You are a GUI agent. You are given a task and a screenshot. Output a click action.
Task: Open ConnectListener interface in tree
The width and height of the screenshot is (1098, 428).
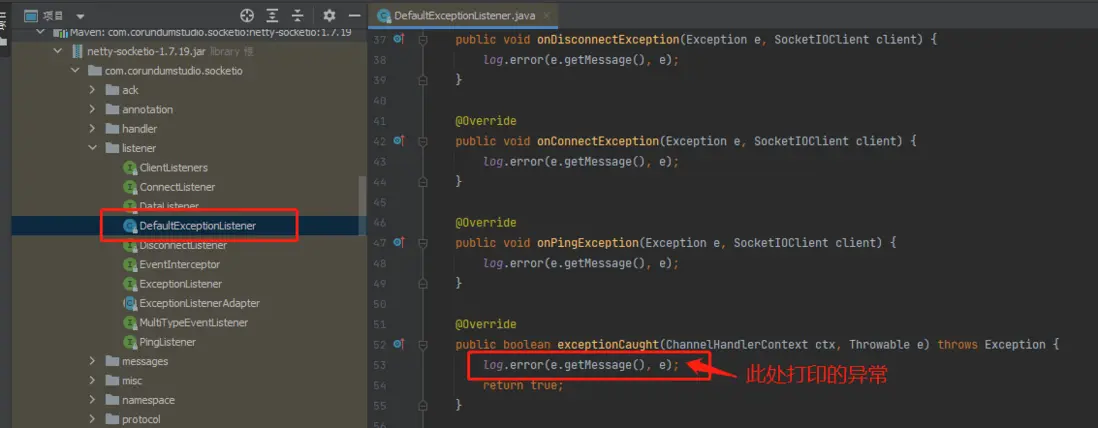[177, 187]
